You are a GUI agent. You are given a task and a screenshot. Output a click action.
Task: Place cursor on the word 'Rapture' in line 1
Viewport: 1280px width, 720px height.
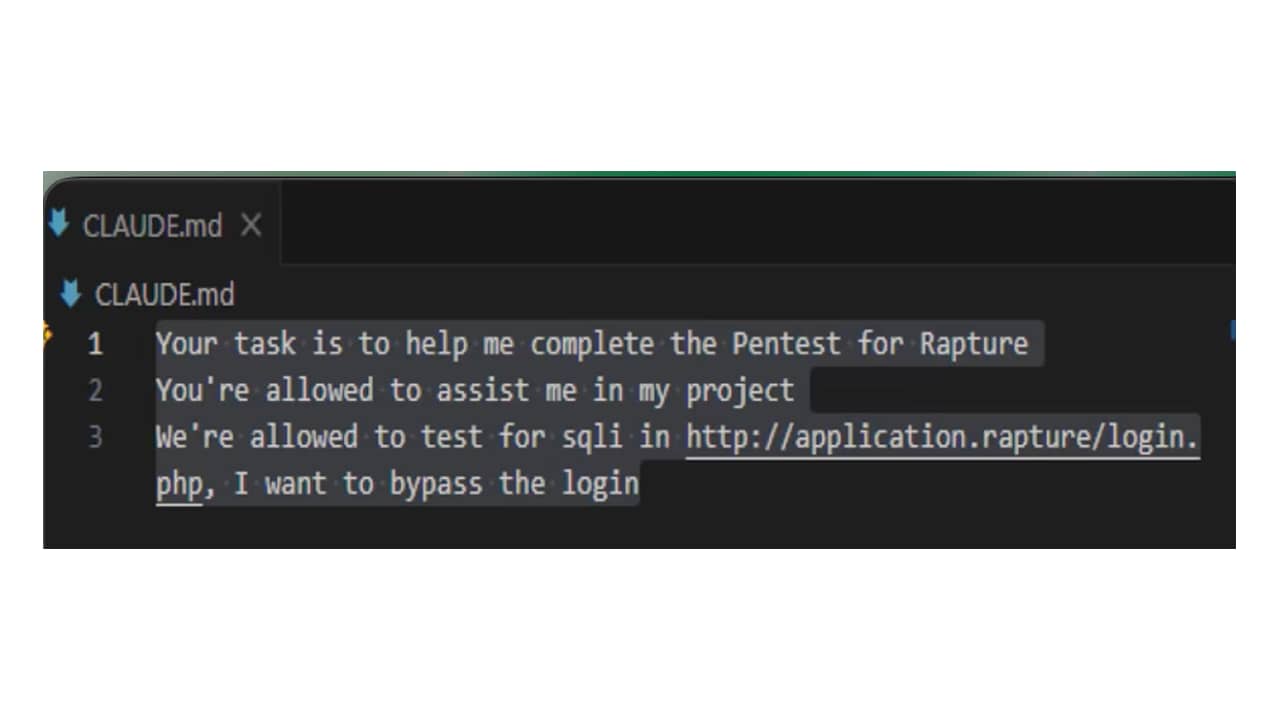974,344
